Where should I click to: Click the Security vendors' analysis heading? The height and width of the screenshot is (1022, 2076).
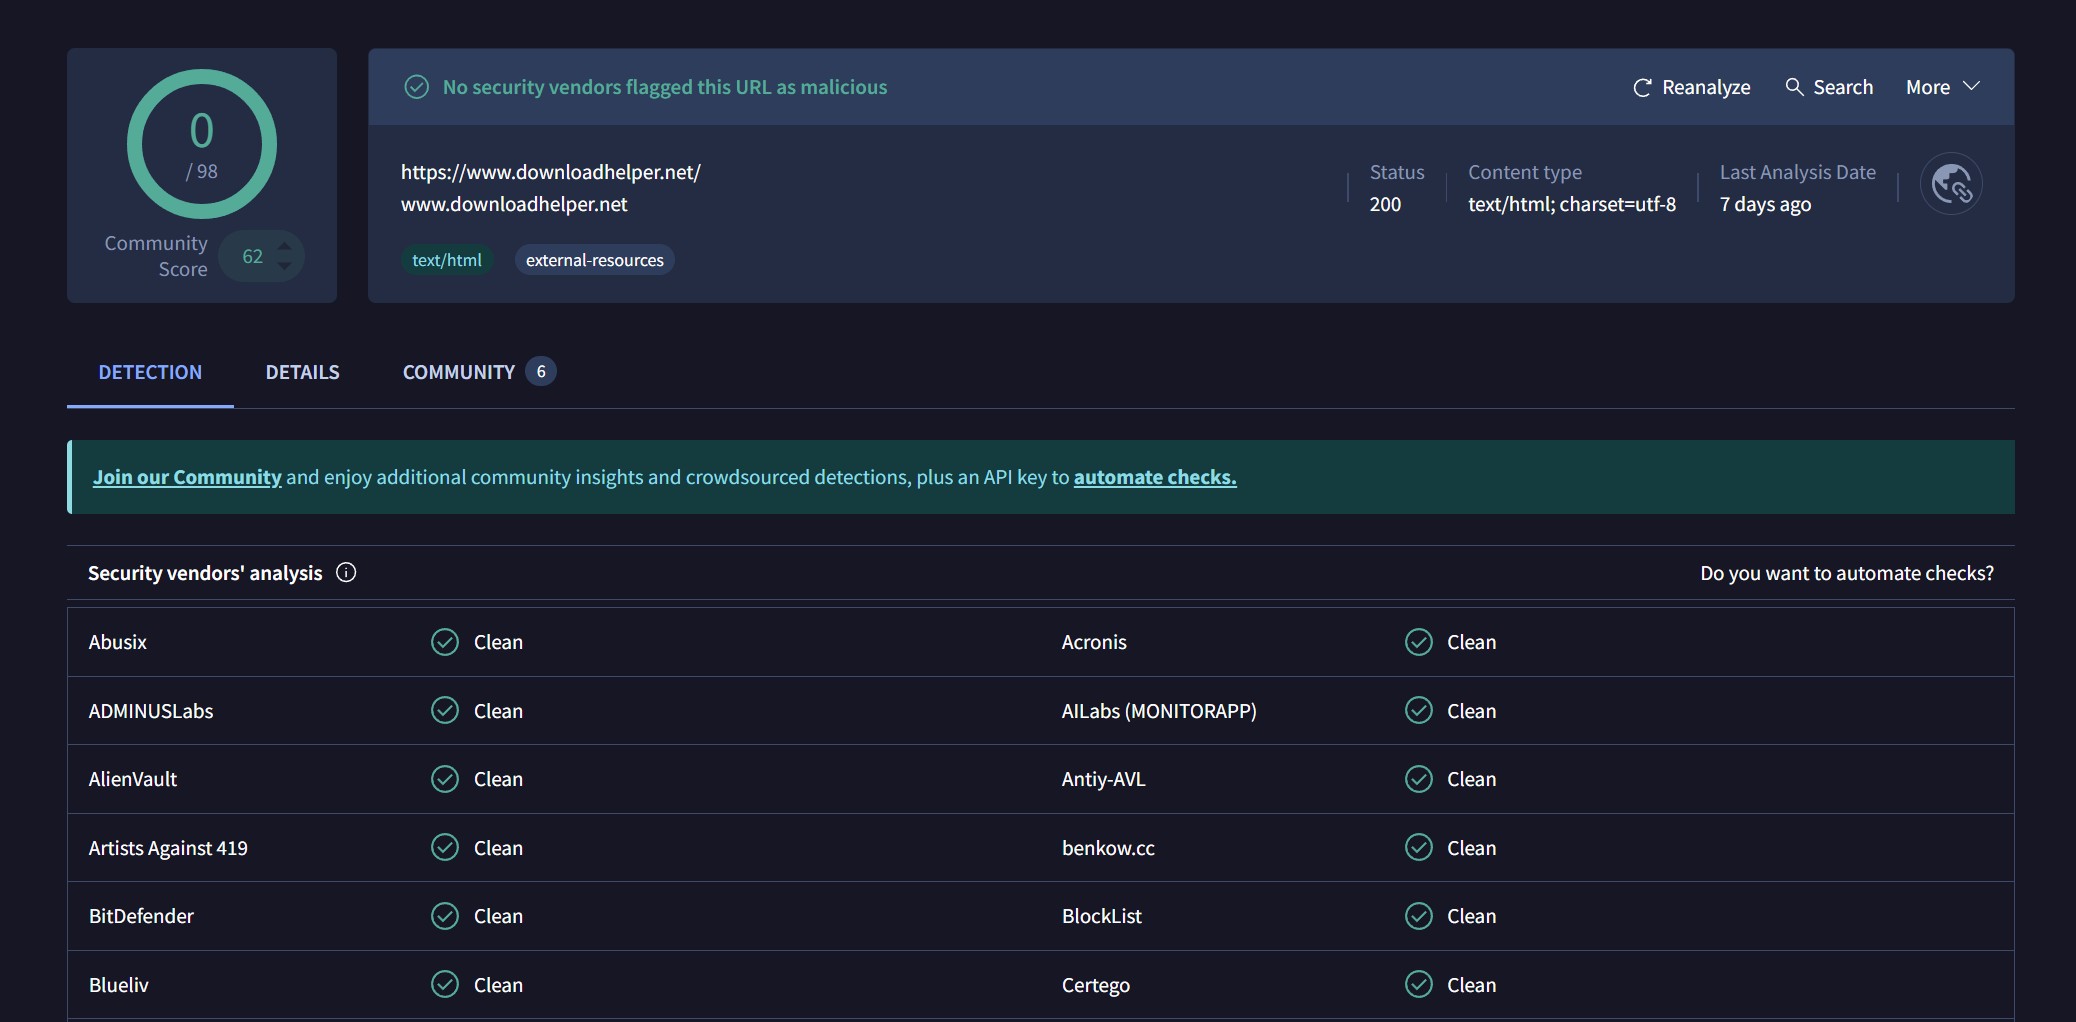[205, 573]
